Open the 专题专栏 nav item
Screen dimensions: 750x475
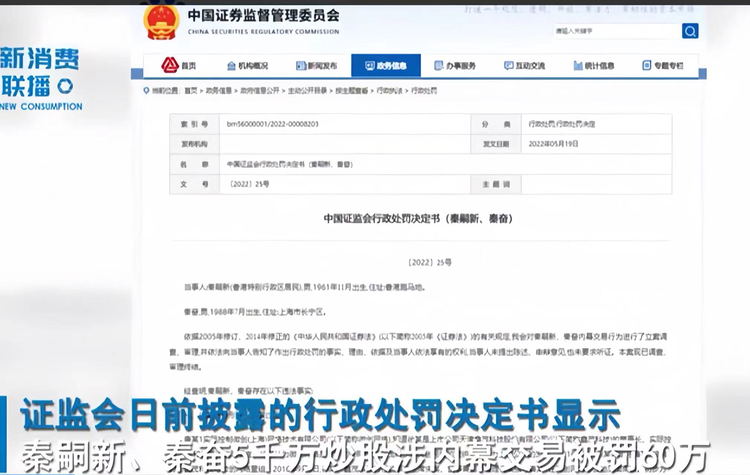[x=662, y=66]
